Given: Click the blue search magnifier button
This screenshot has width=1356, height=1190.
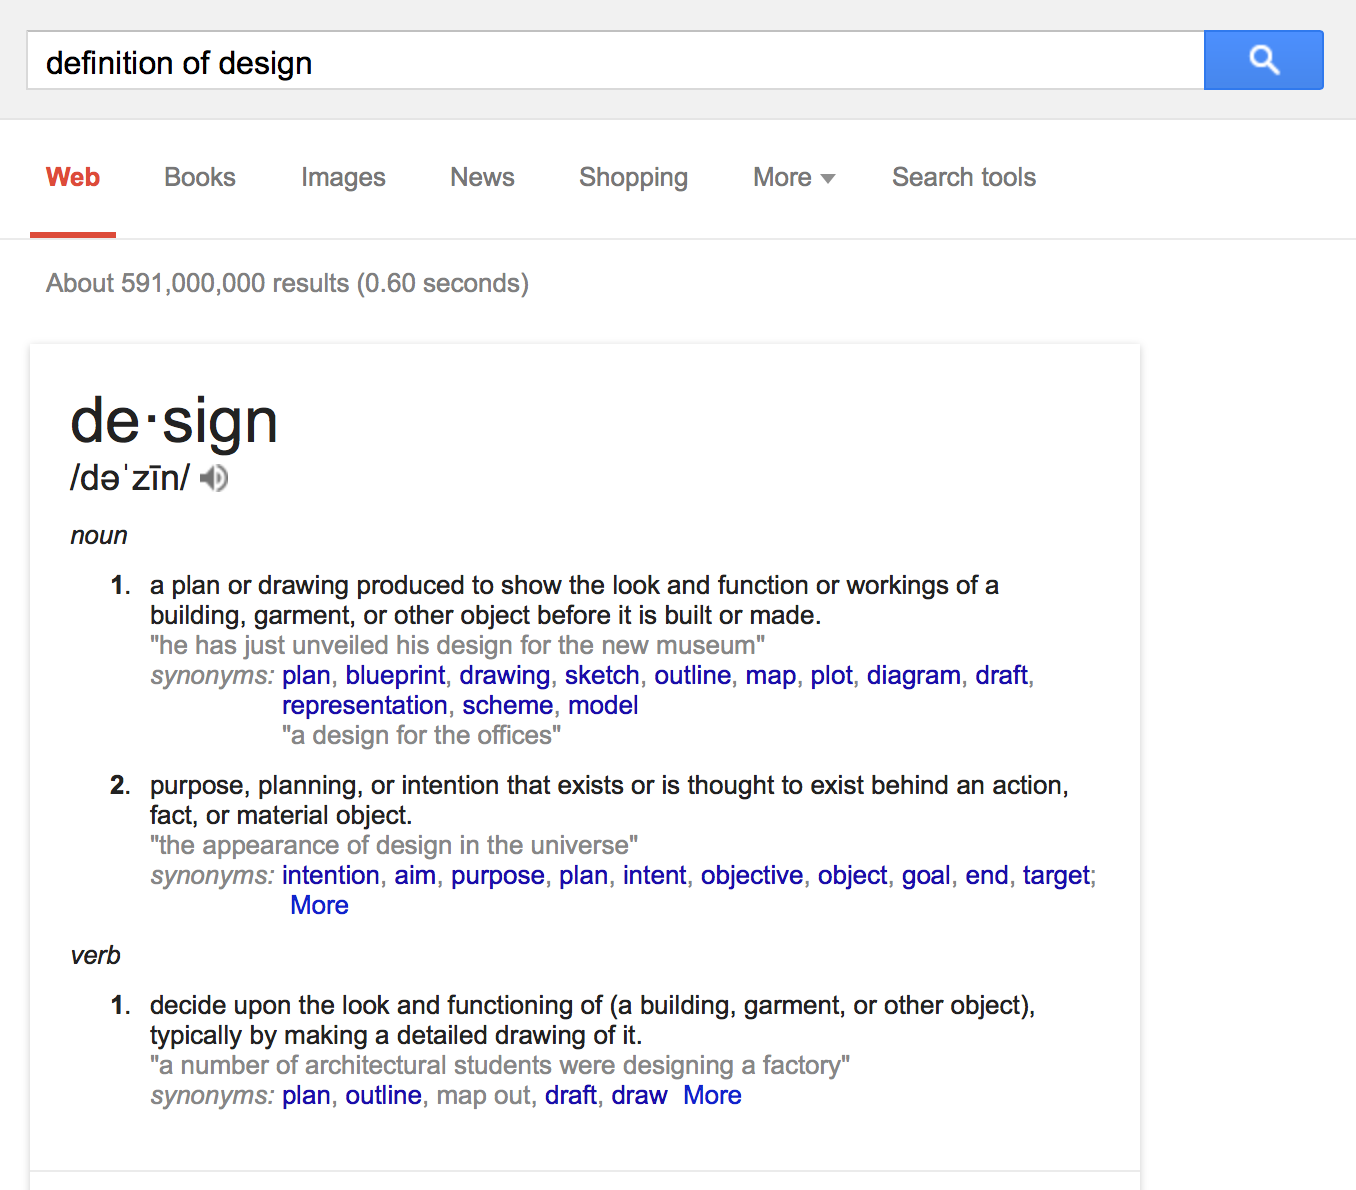Looking at the screenshot, I should click(x=1263, y=60).
